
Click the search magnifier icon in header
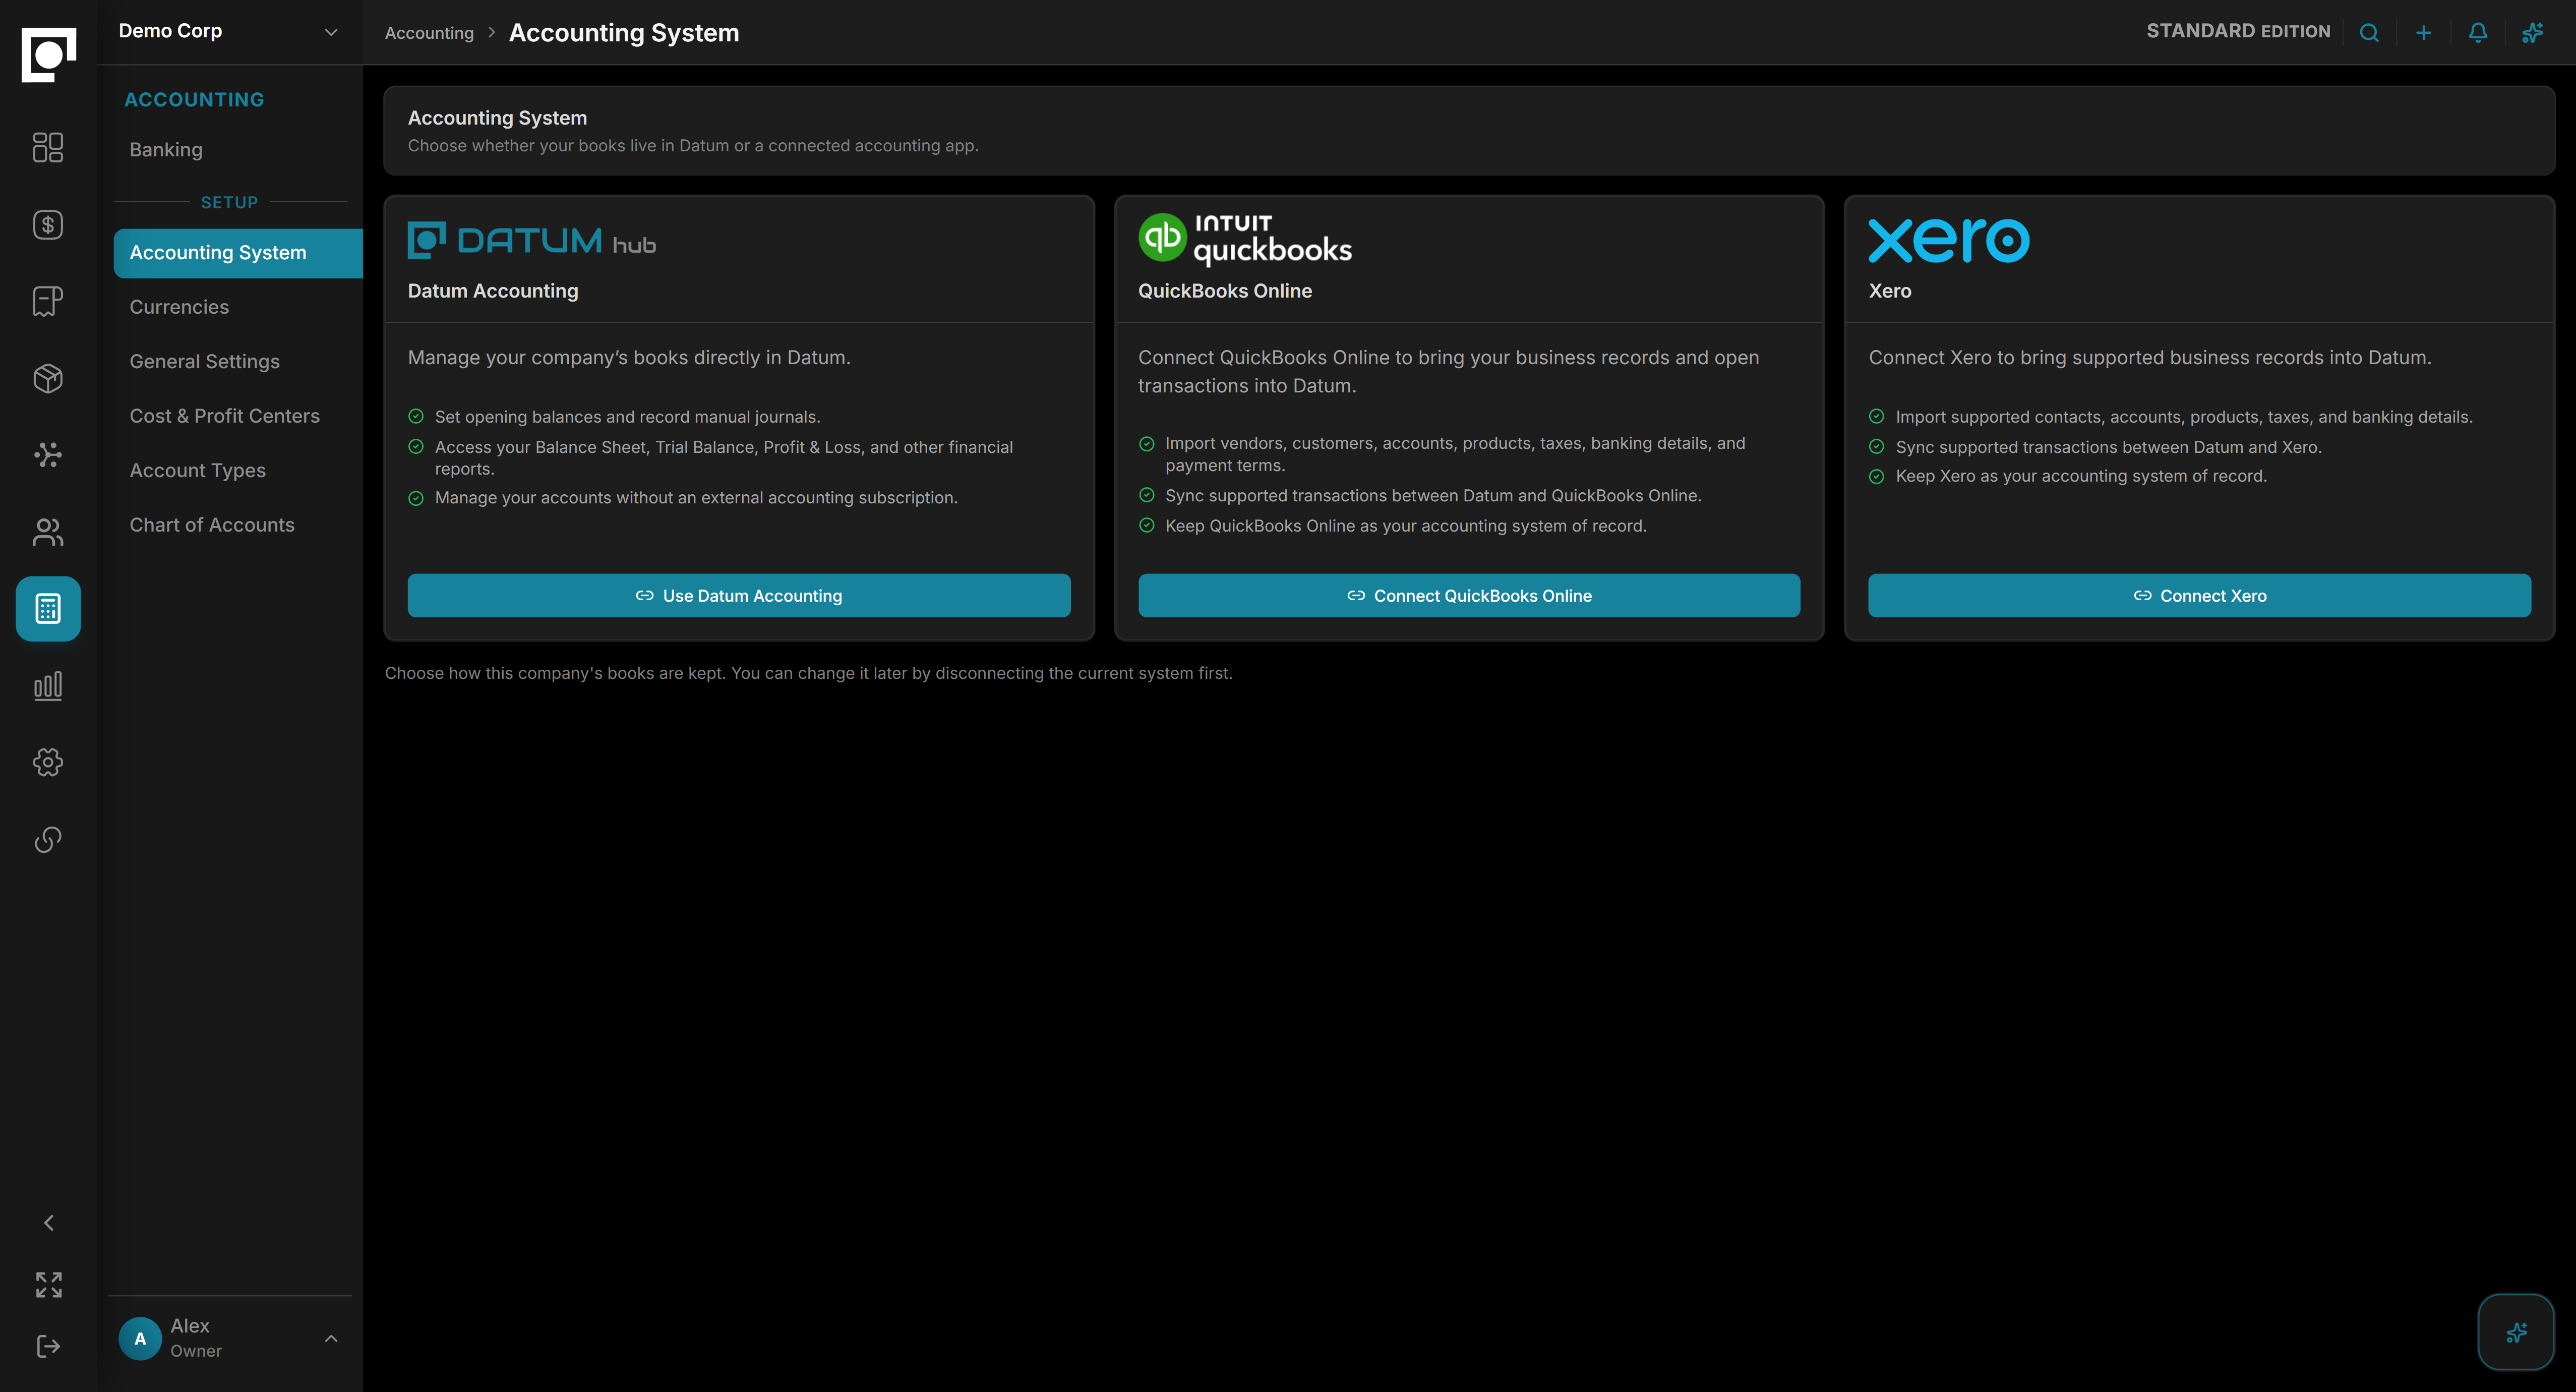(x=2369, y=32)
